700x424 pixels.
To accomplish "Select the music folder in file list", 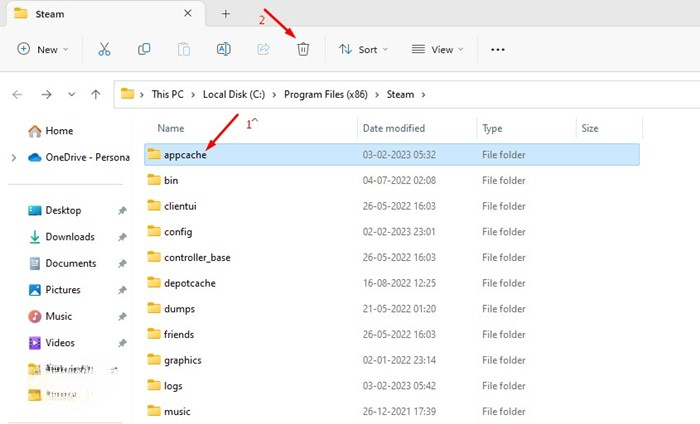I will [392, 412].
